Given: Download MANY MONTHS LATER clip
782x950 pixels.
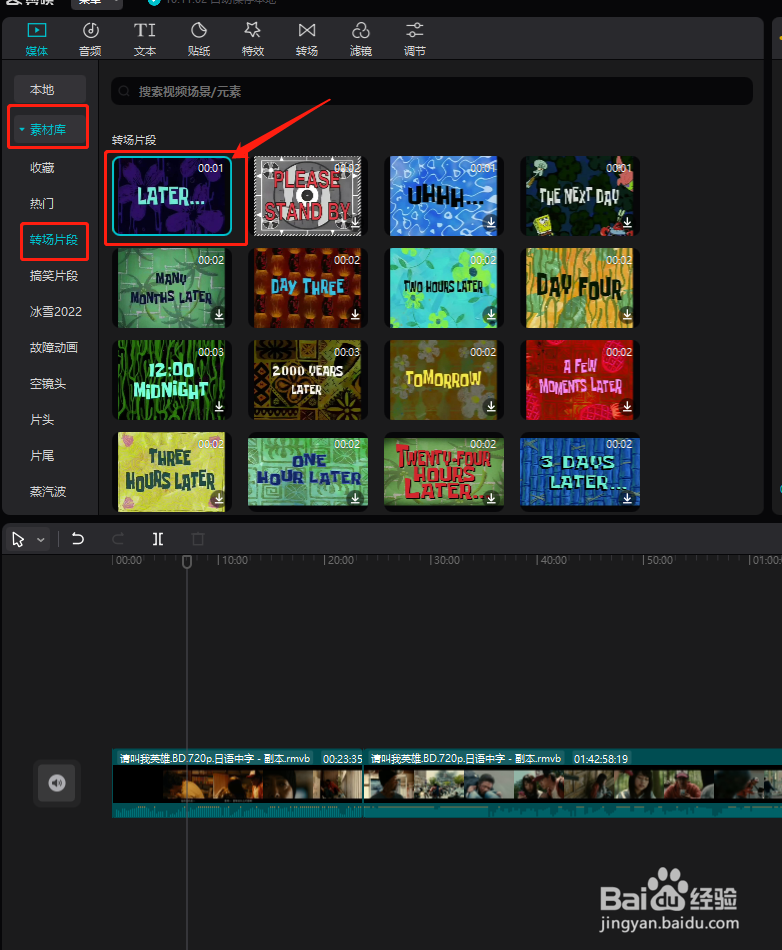Looking at the screenshot, I should (219, 314).
